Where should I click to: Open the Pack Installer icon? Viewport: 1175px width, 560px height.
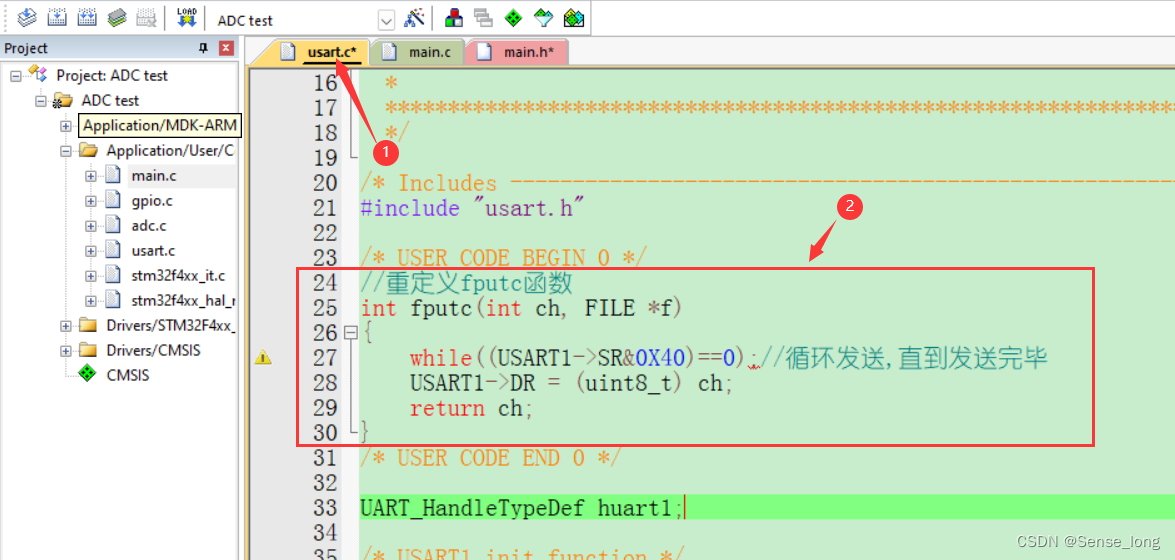point(573,17)
